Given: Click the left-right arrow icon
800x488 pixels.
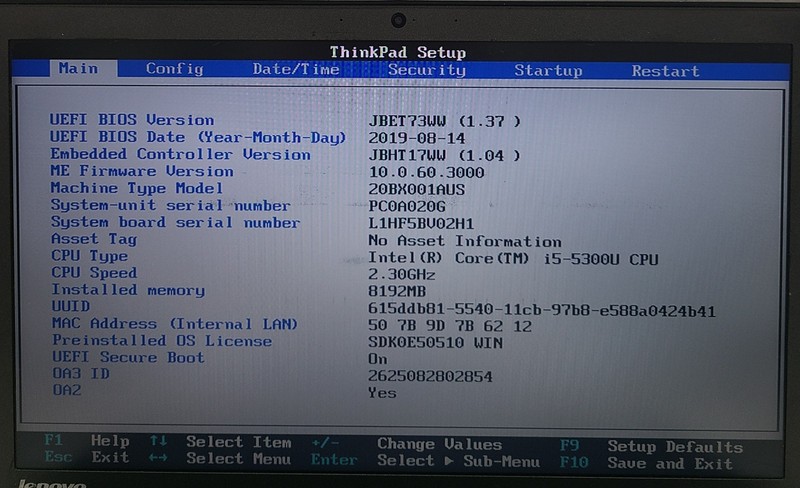Looking at the screenshot, I should pyautogui.click(x=158, y=458).
